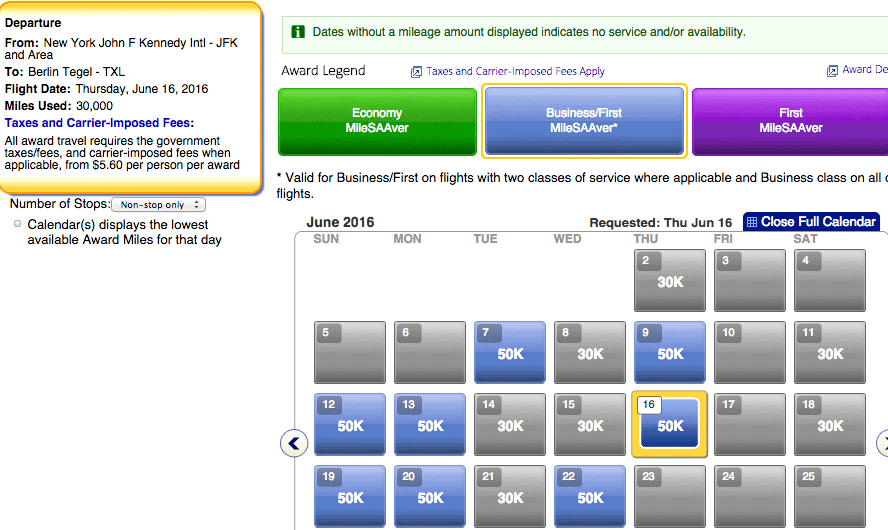Pick June 7 with 50K miles
The image size is (888, 530).
(510, 353)
